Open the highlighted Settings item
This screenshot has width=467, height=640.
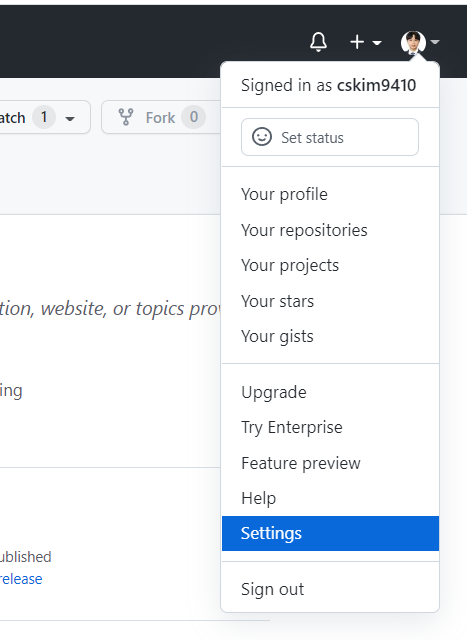[330, 533]
